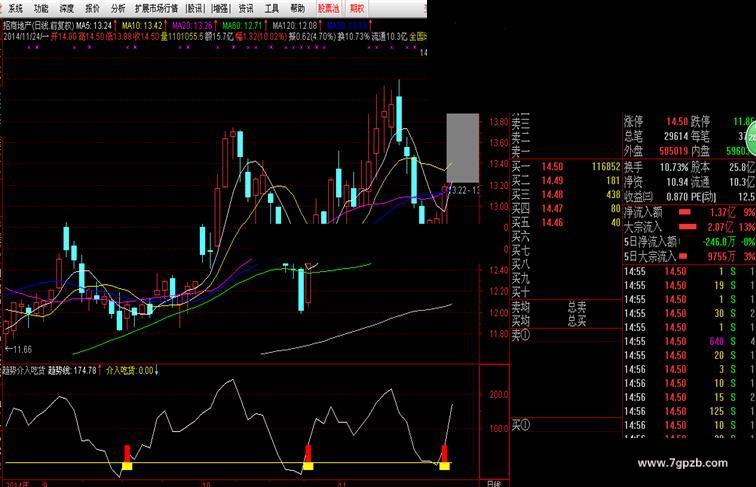The width and height of the screenshot is (756, 487).
Task: Click the 总买 label
Action: pyautogui.click(x=577, y=320)
